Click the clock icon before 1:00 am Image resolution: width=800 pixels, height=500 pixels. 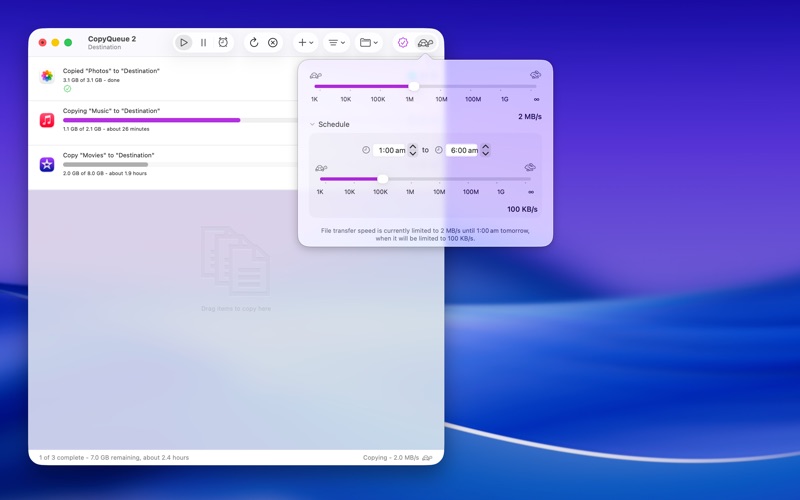[366, 150]
